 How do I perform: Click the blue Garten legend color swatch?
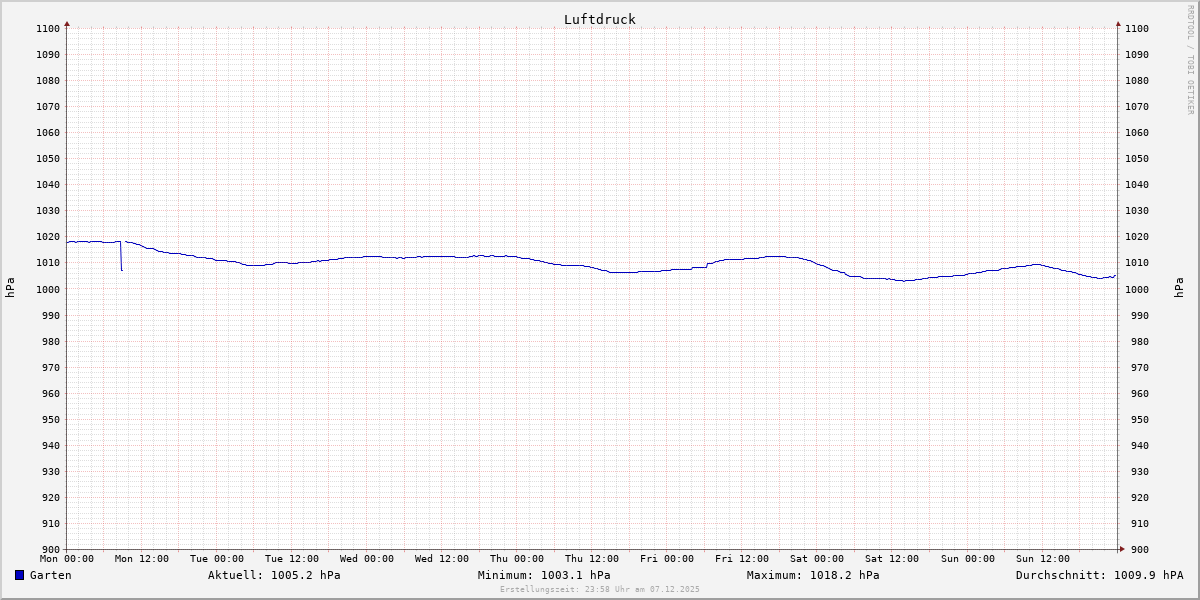click(19, 575)
